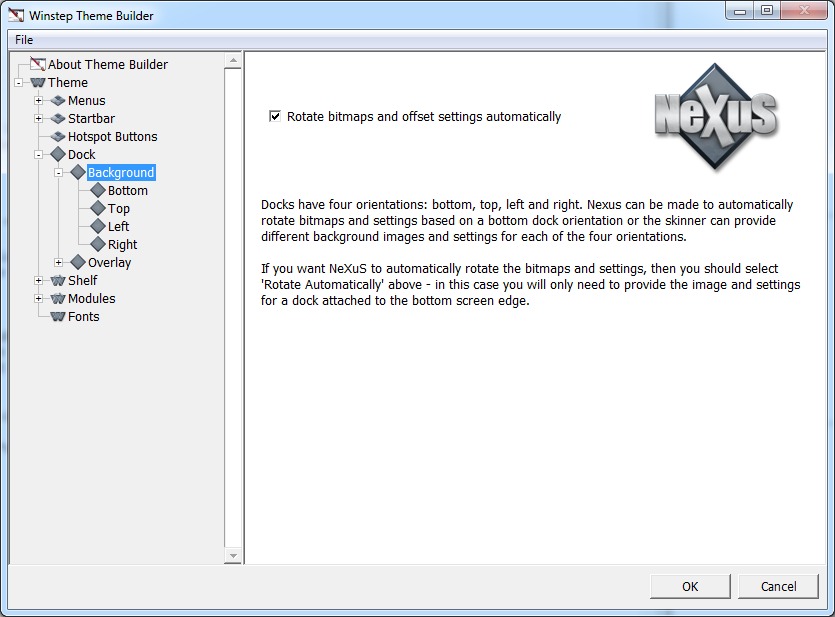Maximize the Winstep Theme Builder window
835x617 pixels.
tap(767, 11)
